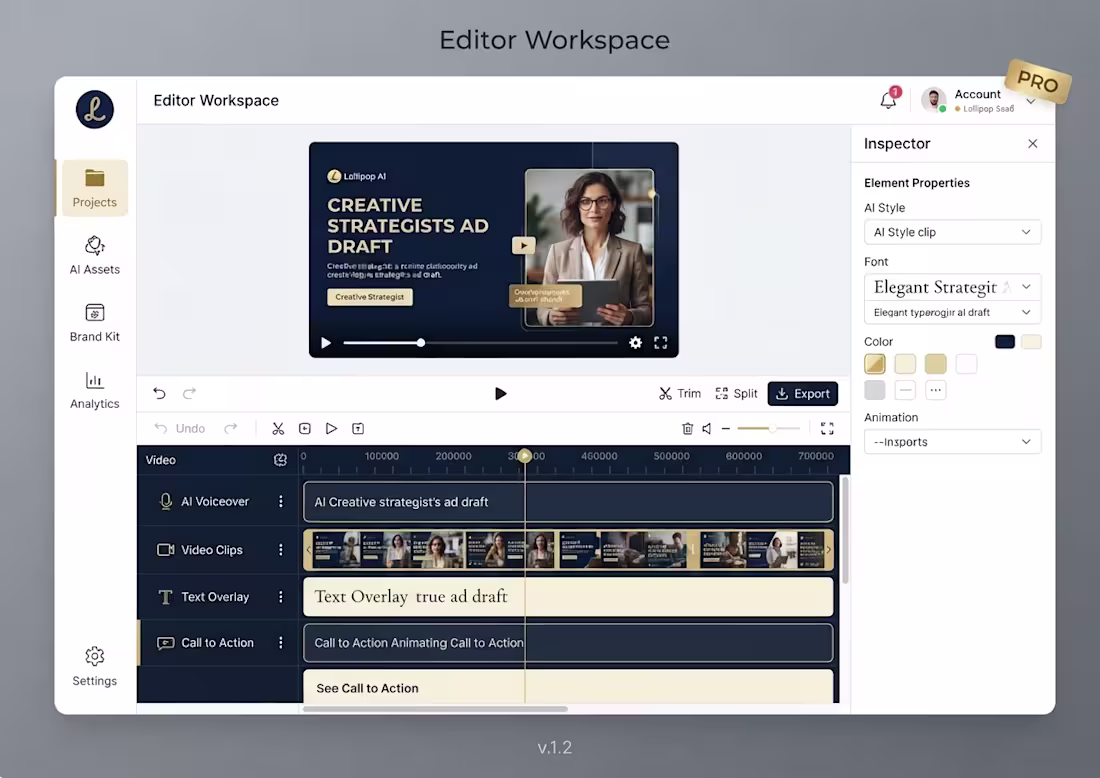Click the vertical timeline scrollbar

(x=845, y=530)
